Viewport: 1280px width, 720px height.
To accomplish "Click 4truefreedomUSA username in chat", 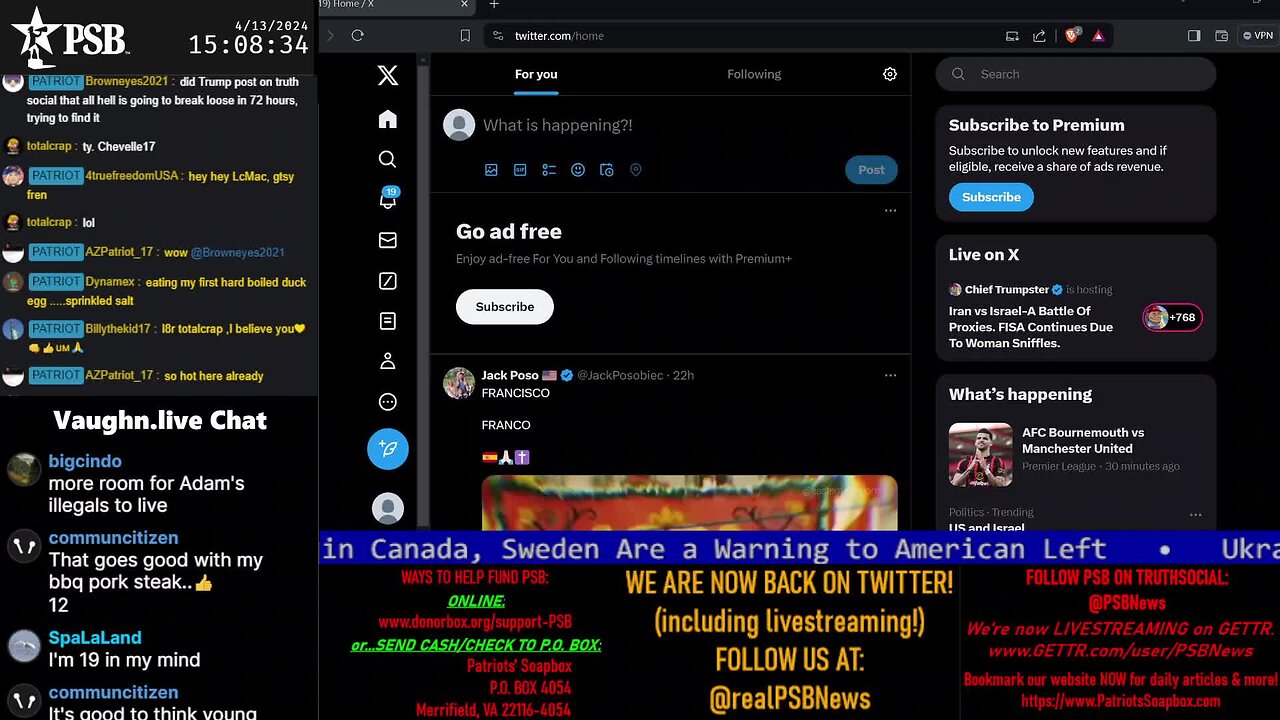I will [x=132, y=176].
